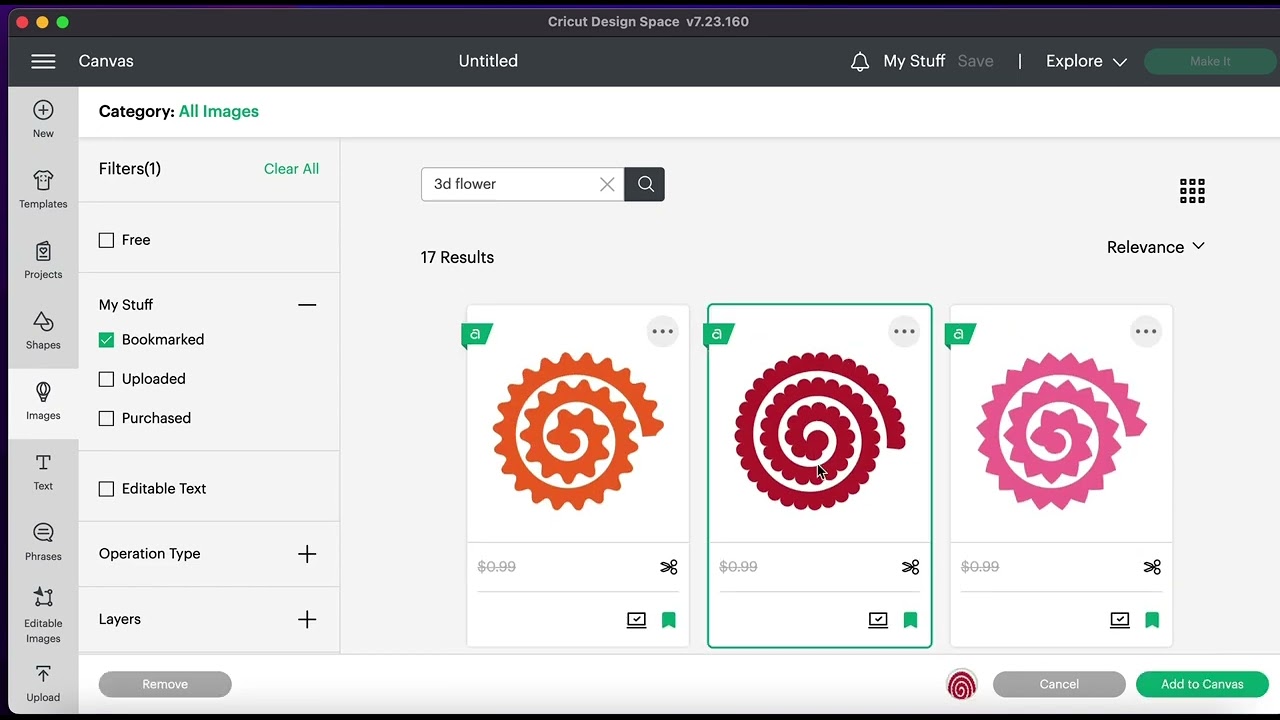This screenshot has width=1280, height=720.
Task: Select the pink spiral flower image
Action: [1061, 430]
